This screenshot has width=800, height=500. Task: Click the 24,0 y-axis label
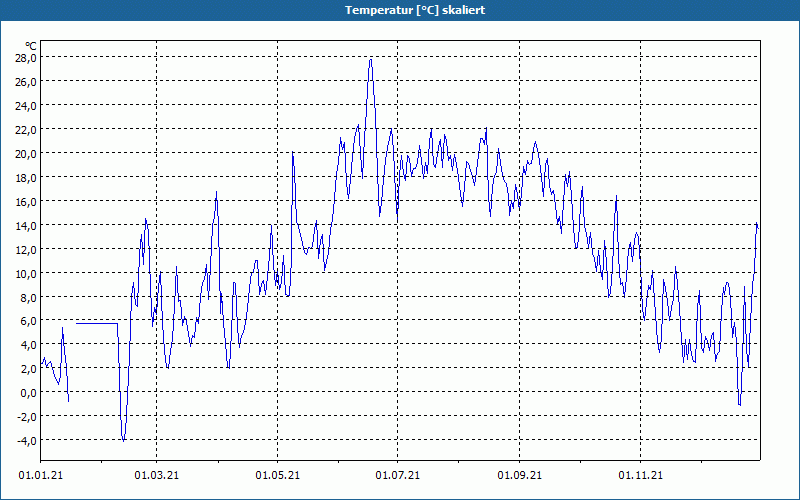point(26,106)
